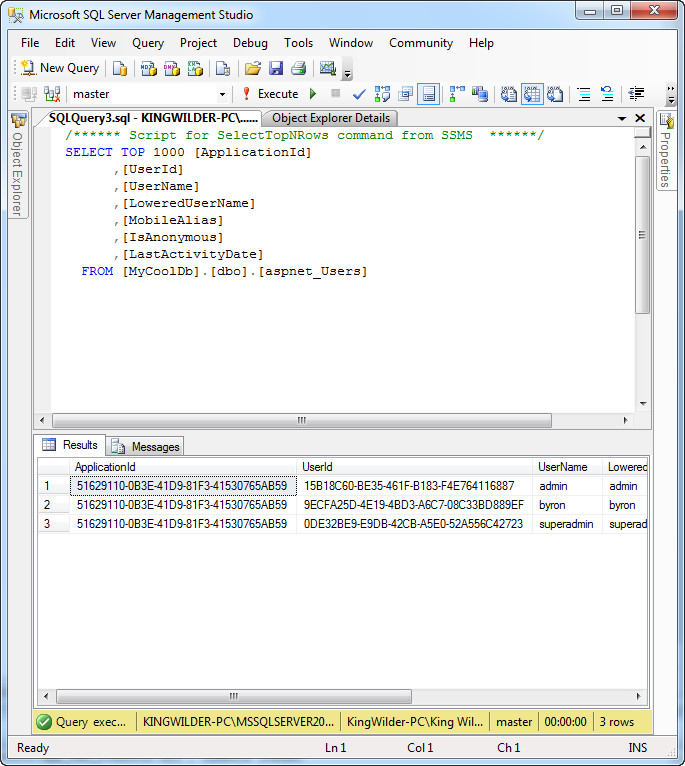Viewport: 685px width, 766px height.
Task: Close the SQLQuery3.sql document tab
Action: [x=640, y=118]
